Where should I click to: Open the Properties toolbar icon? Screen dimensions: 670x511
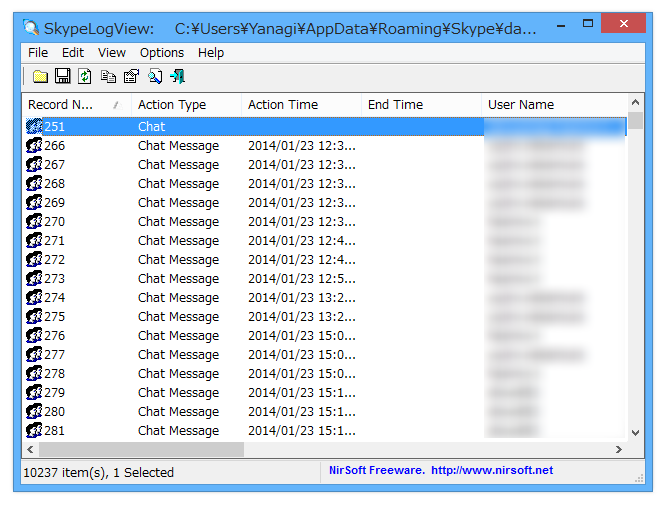[x=131, y=76]
